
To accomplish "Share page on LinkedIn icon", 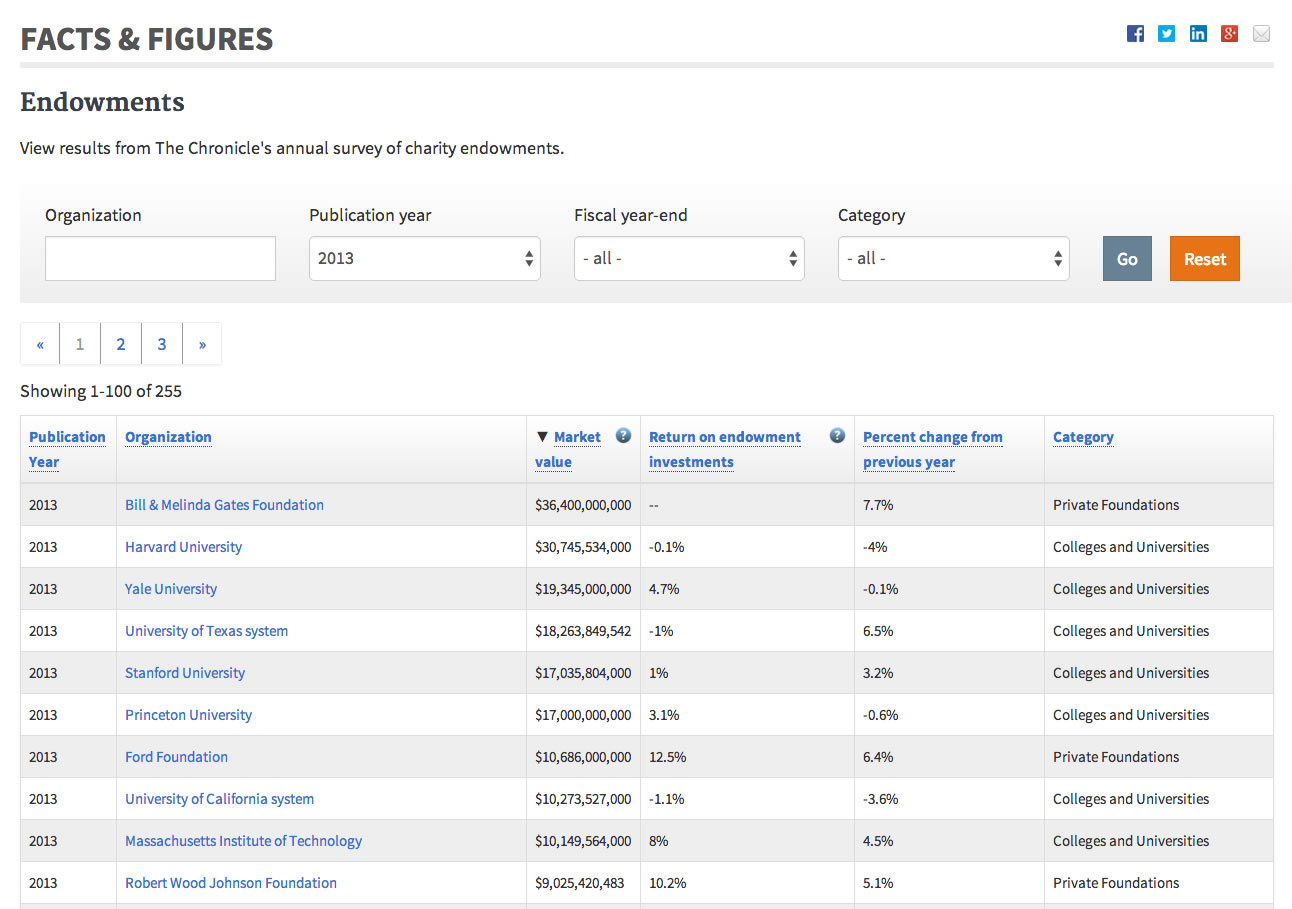I will pos(1198,34).
